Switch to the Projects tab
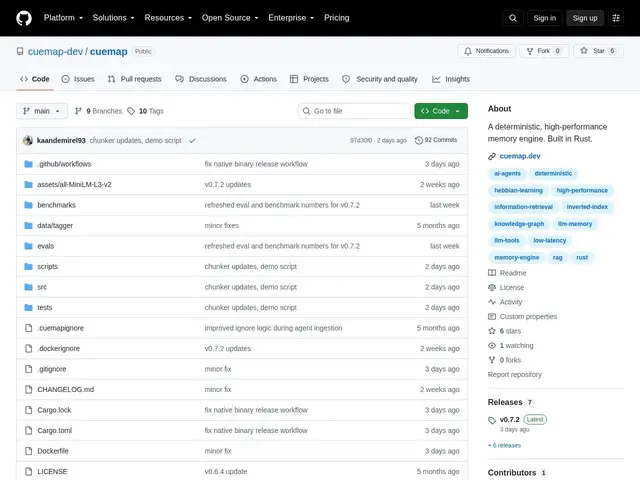Screen dimensions: 640x480 click(309, 79)
